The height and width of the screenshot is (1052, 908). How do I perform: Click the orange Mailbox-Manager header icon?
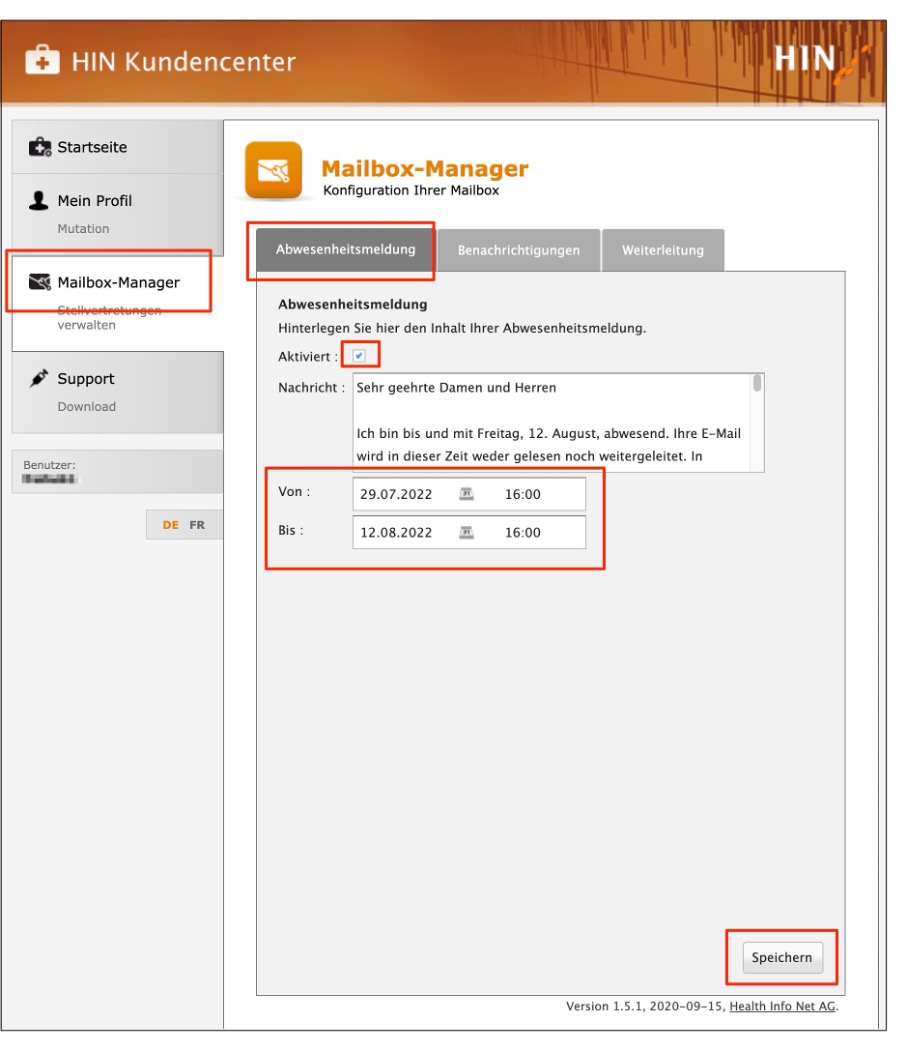[x=273, y=171]
